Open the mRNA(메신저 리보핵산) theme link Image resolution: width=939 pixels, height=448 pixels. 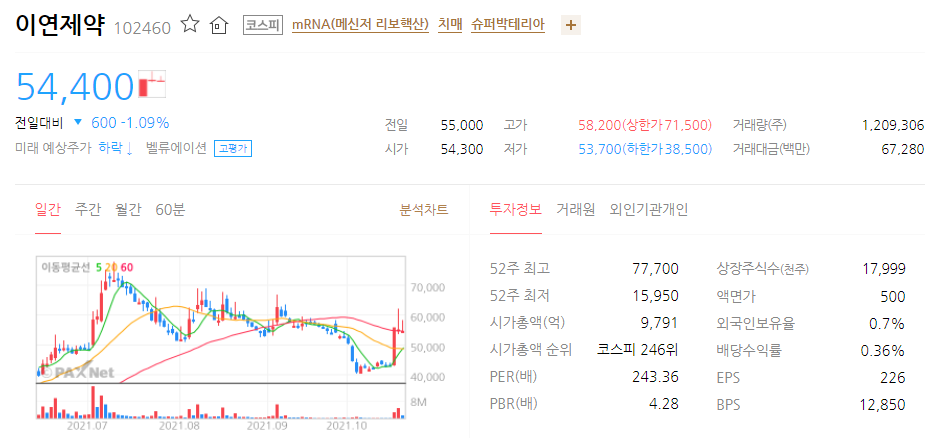[361, 25]
